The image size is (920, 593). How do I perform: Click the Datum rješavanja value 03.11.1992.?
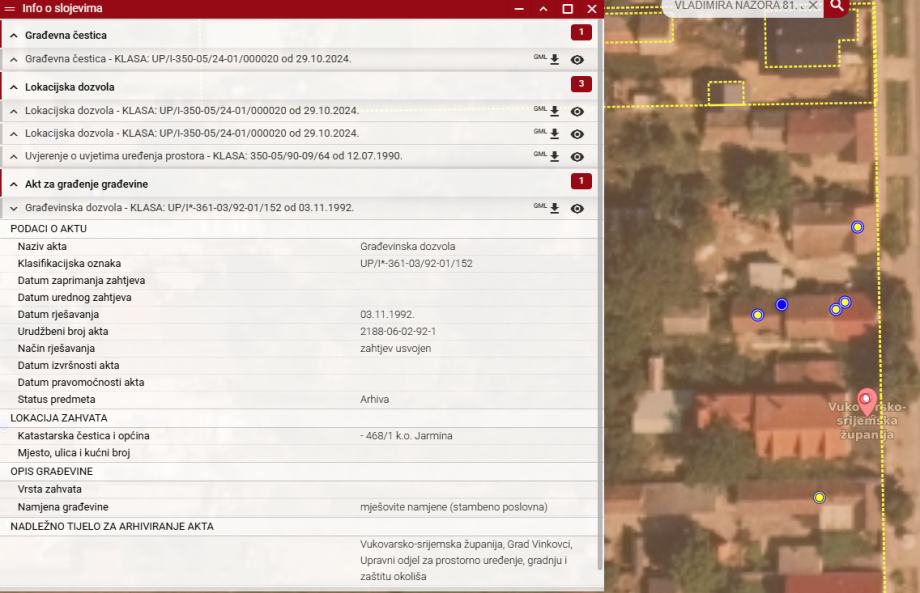coord(387,314)
